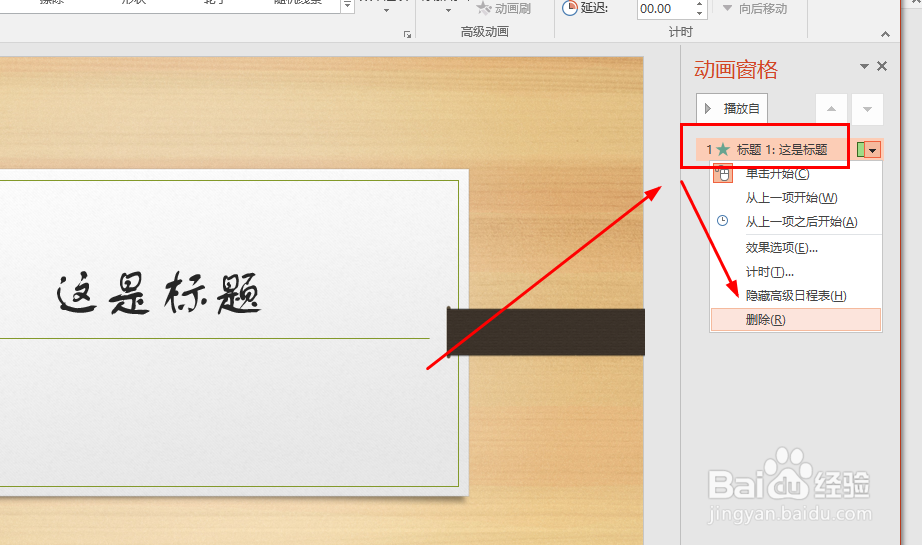Click the green timing bar of the animation
The height and width of the screenshot is (545, 922).
861,150
